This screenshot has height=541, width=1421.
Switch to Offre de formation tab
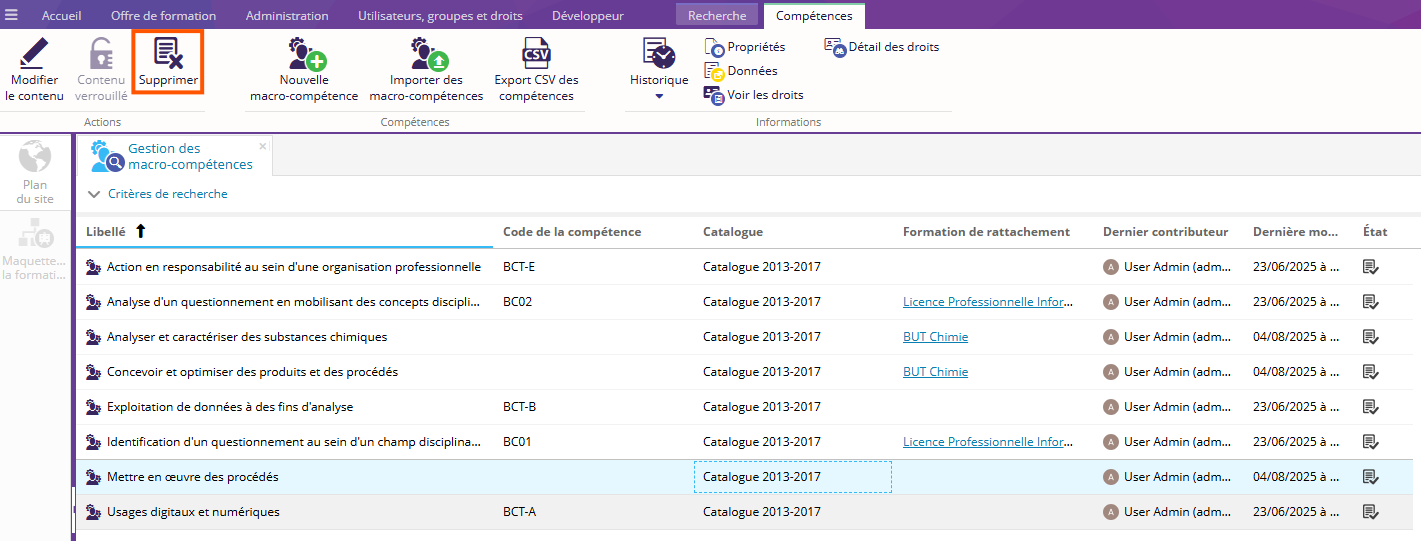[x=163, y=16]
